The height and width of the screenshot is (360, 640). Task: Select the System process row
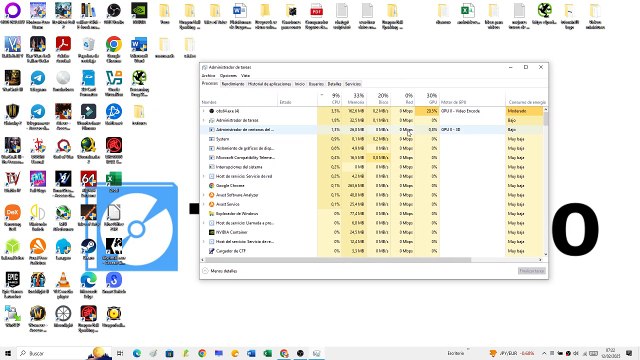371,139
